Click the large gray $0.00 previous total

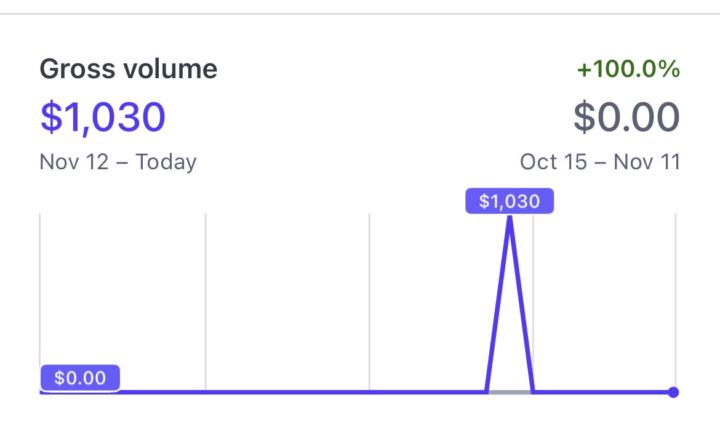[626, 117]
